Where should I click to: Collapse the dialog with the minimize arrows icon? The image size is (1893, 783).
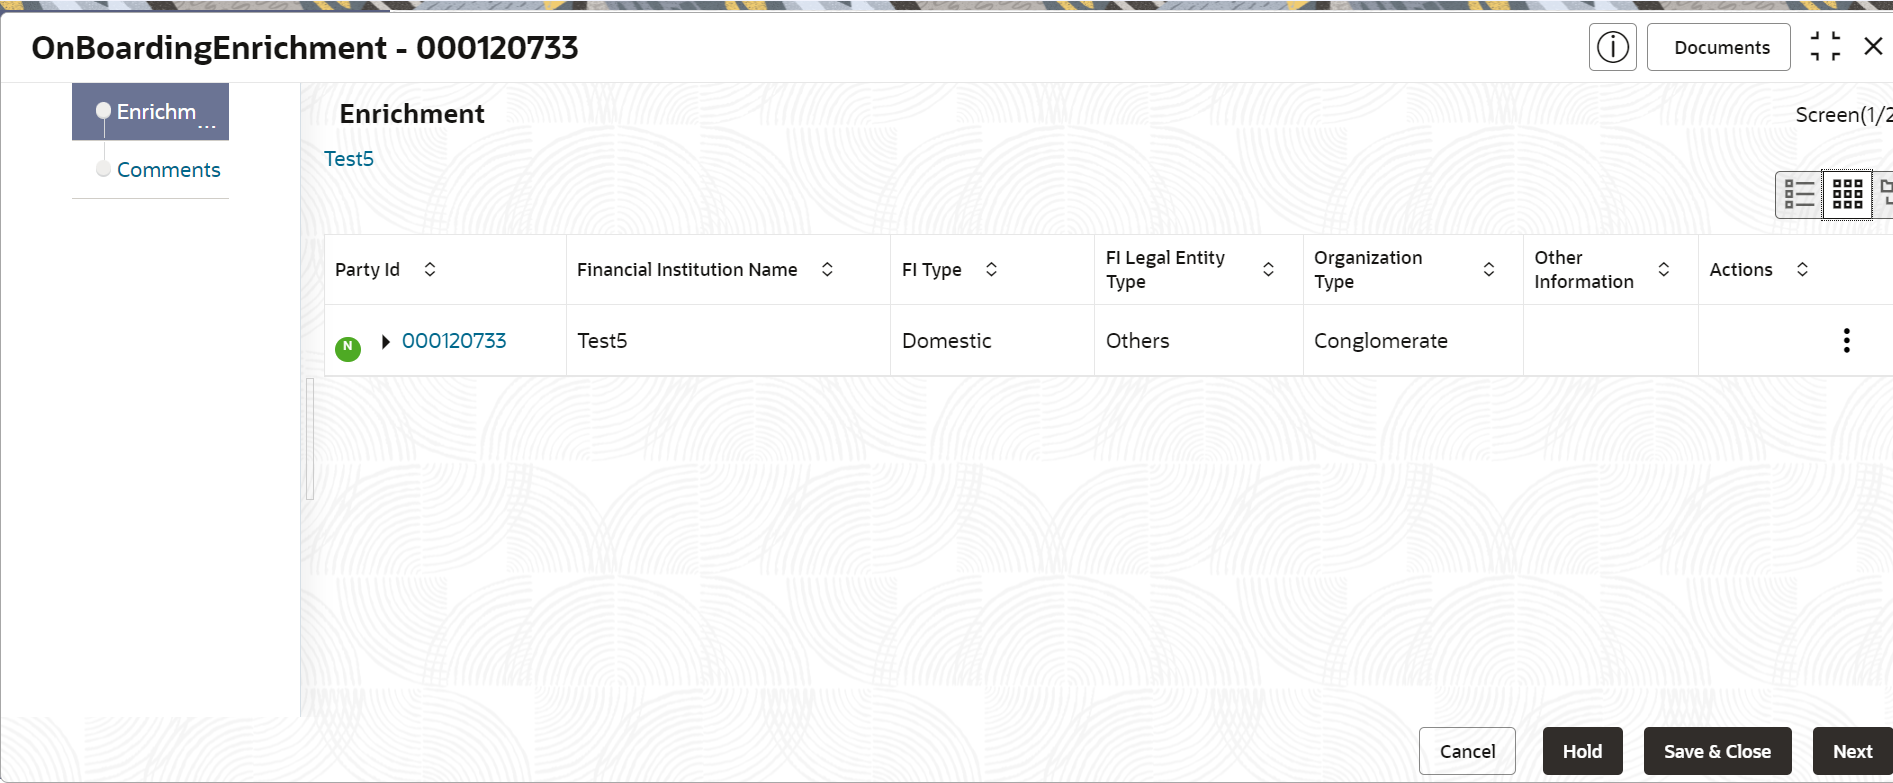tap(1825, 46)
